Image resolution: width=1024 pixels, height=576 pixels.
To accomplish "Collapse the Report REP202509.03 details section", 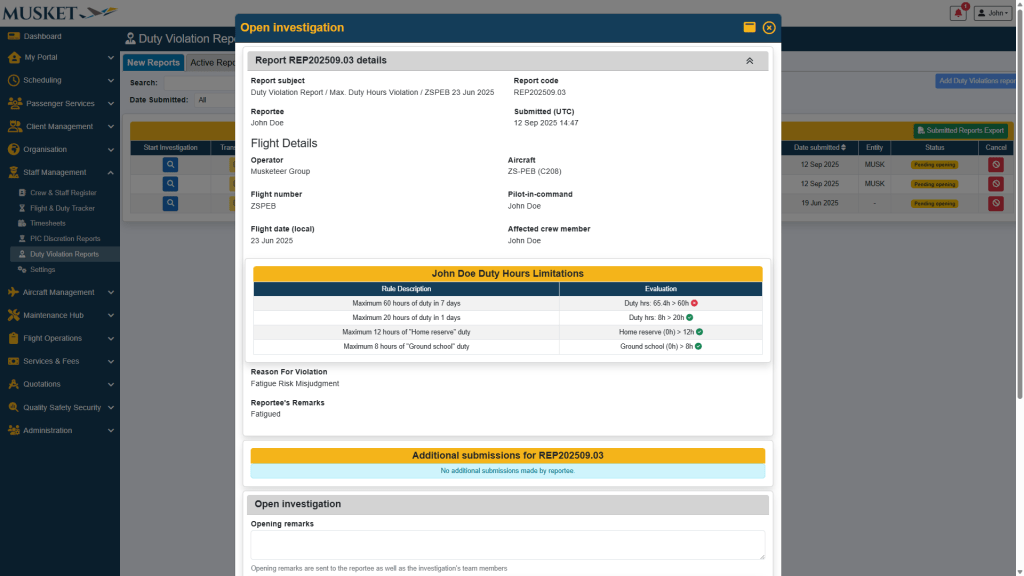I will [x=749, y=61].
